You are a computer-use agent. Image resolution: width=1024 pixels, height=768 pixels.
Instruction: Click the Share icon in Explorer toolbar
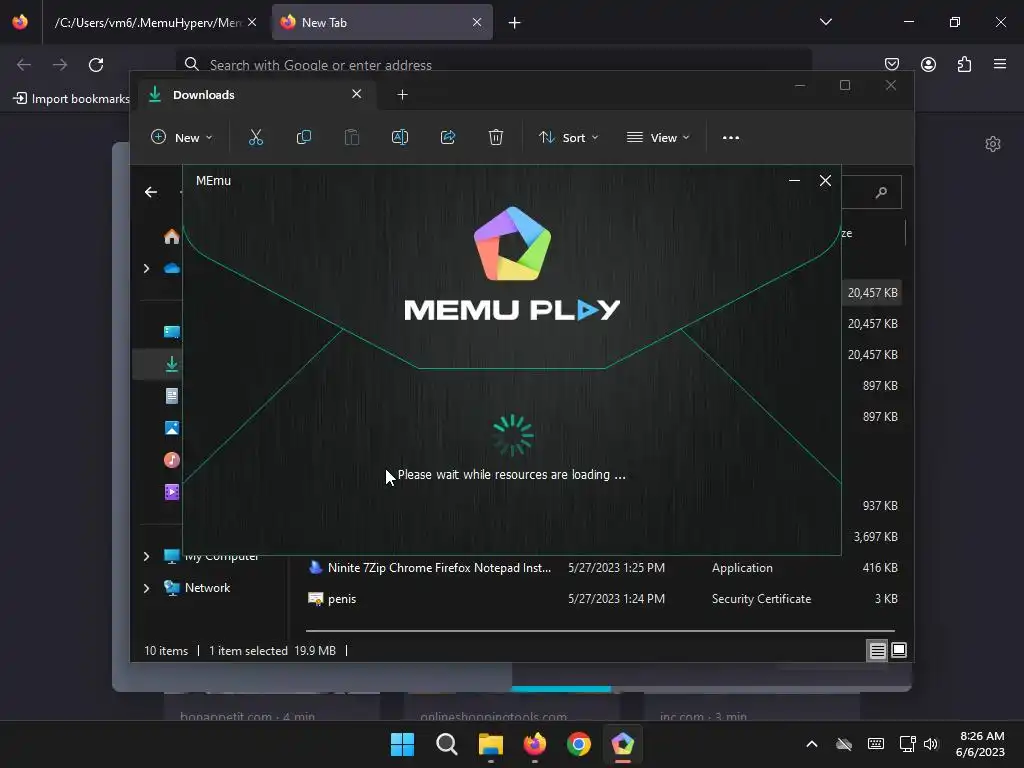click(448, 137)
